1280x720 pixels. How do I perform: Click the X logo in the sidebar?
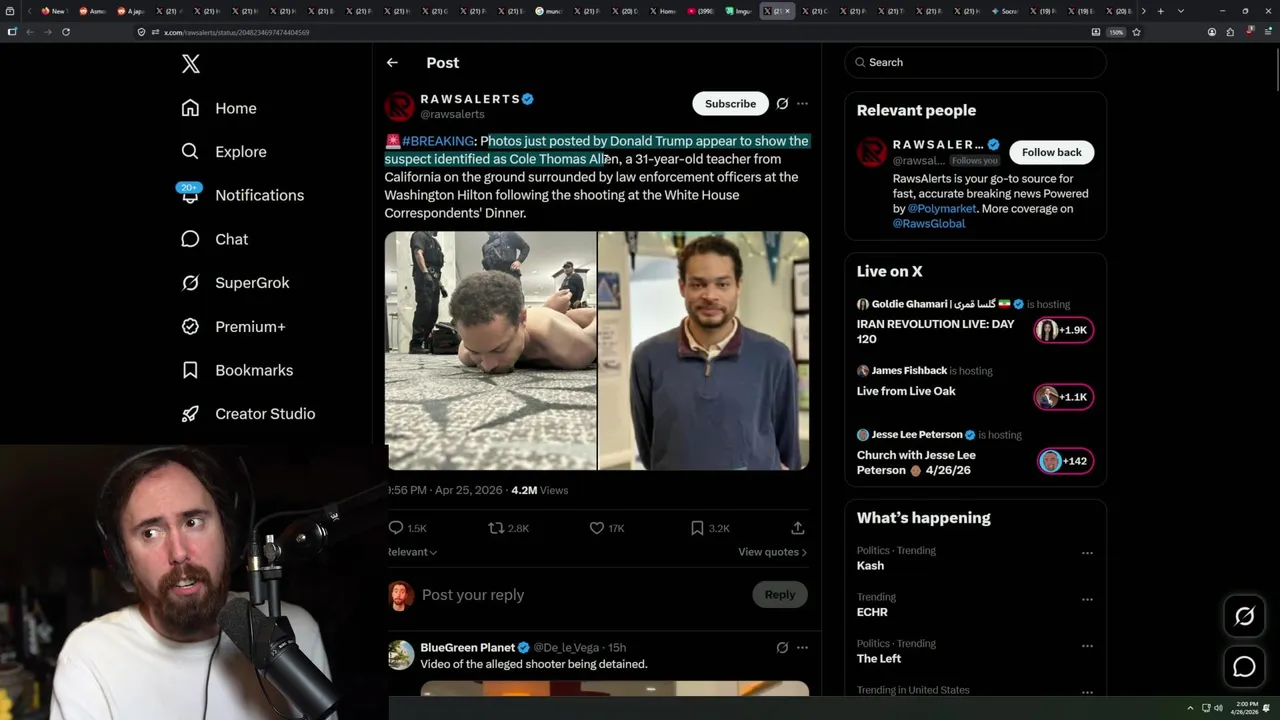pos(191,65)
